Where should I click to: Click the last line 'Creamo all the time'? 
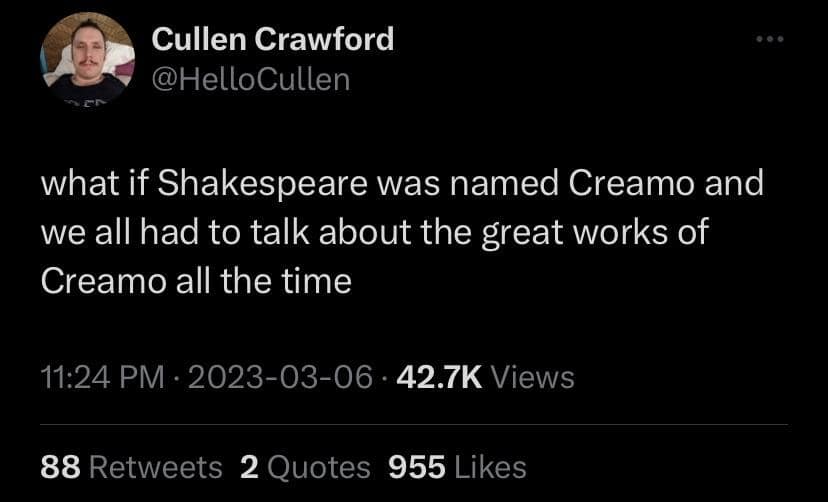[x=196, y=281]
